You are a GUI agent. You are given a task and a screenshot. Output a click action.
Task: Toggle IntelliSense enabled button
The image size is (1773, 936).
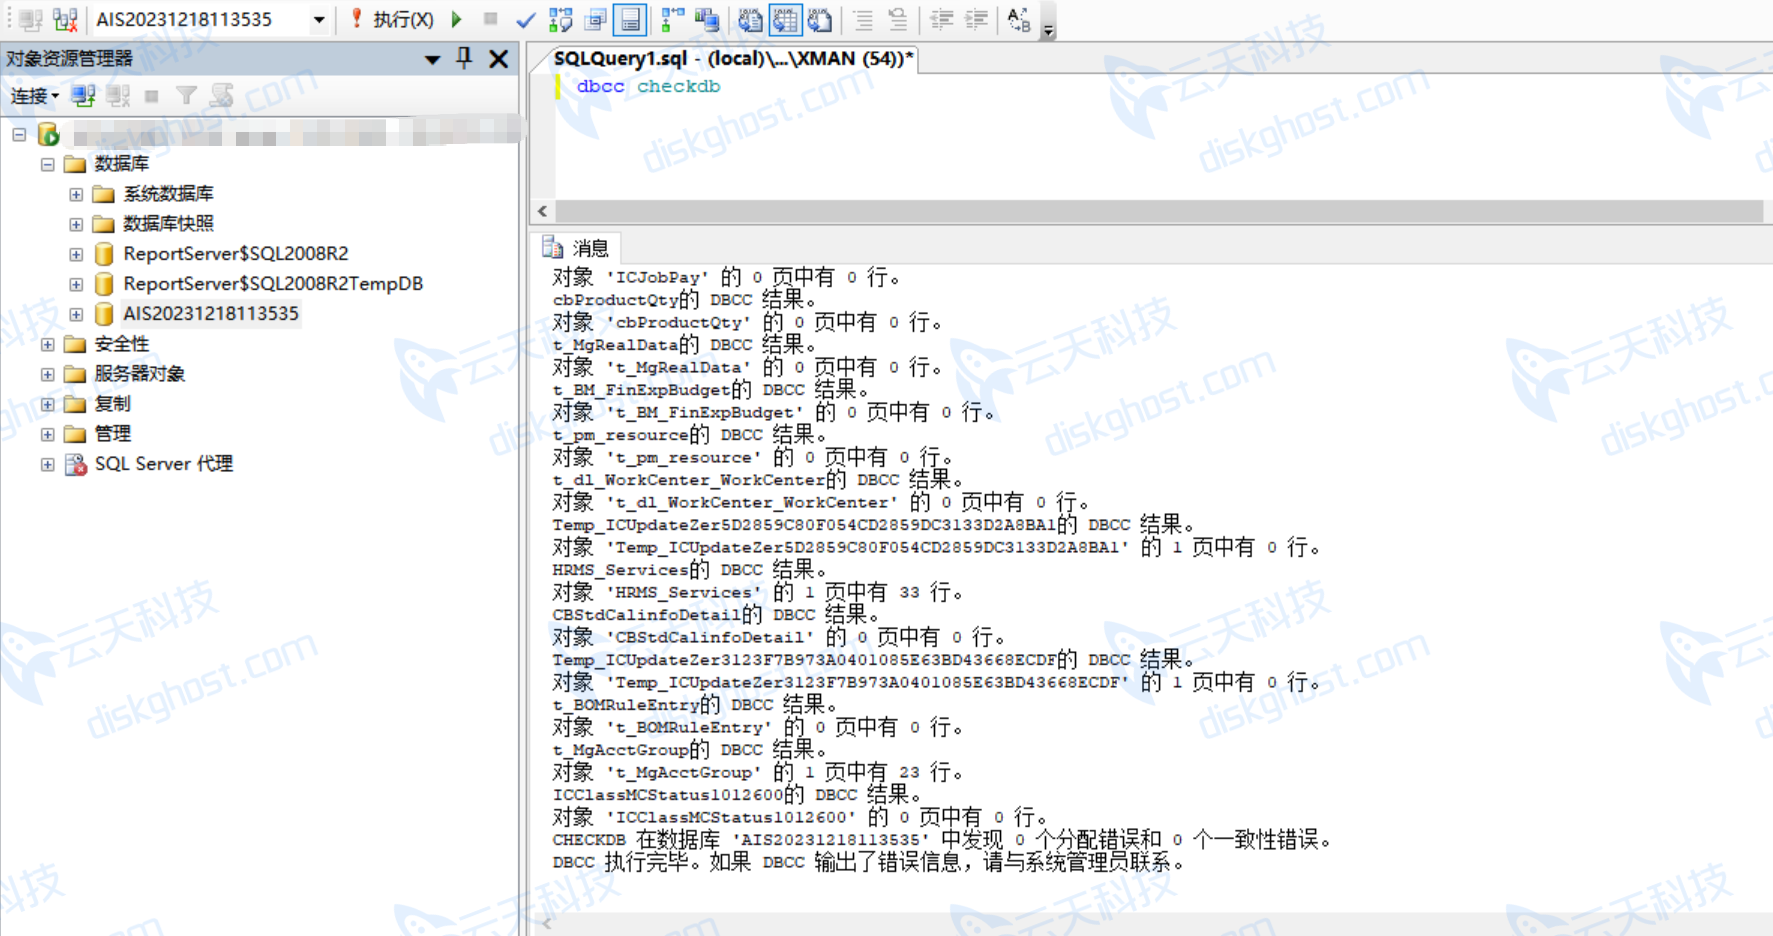pyautogui.click(x=630, y=19)
